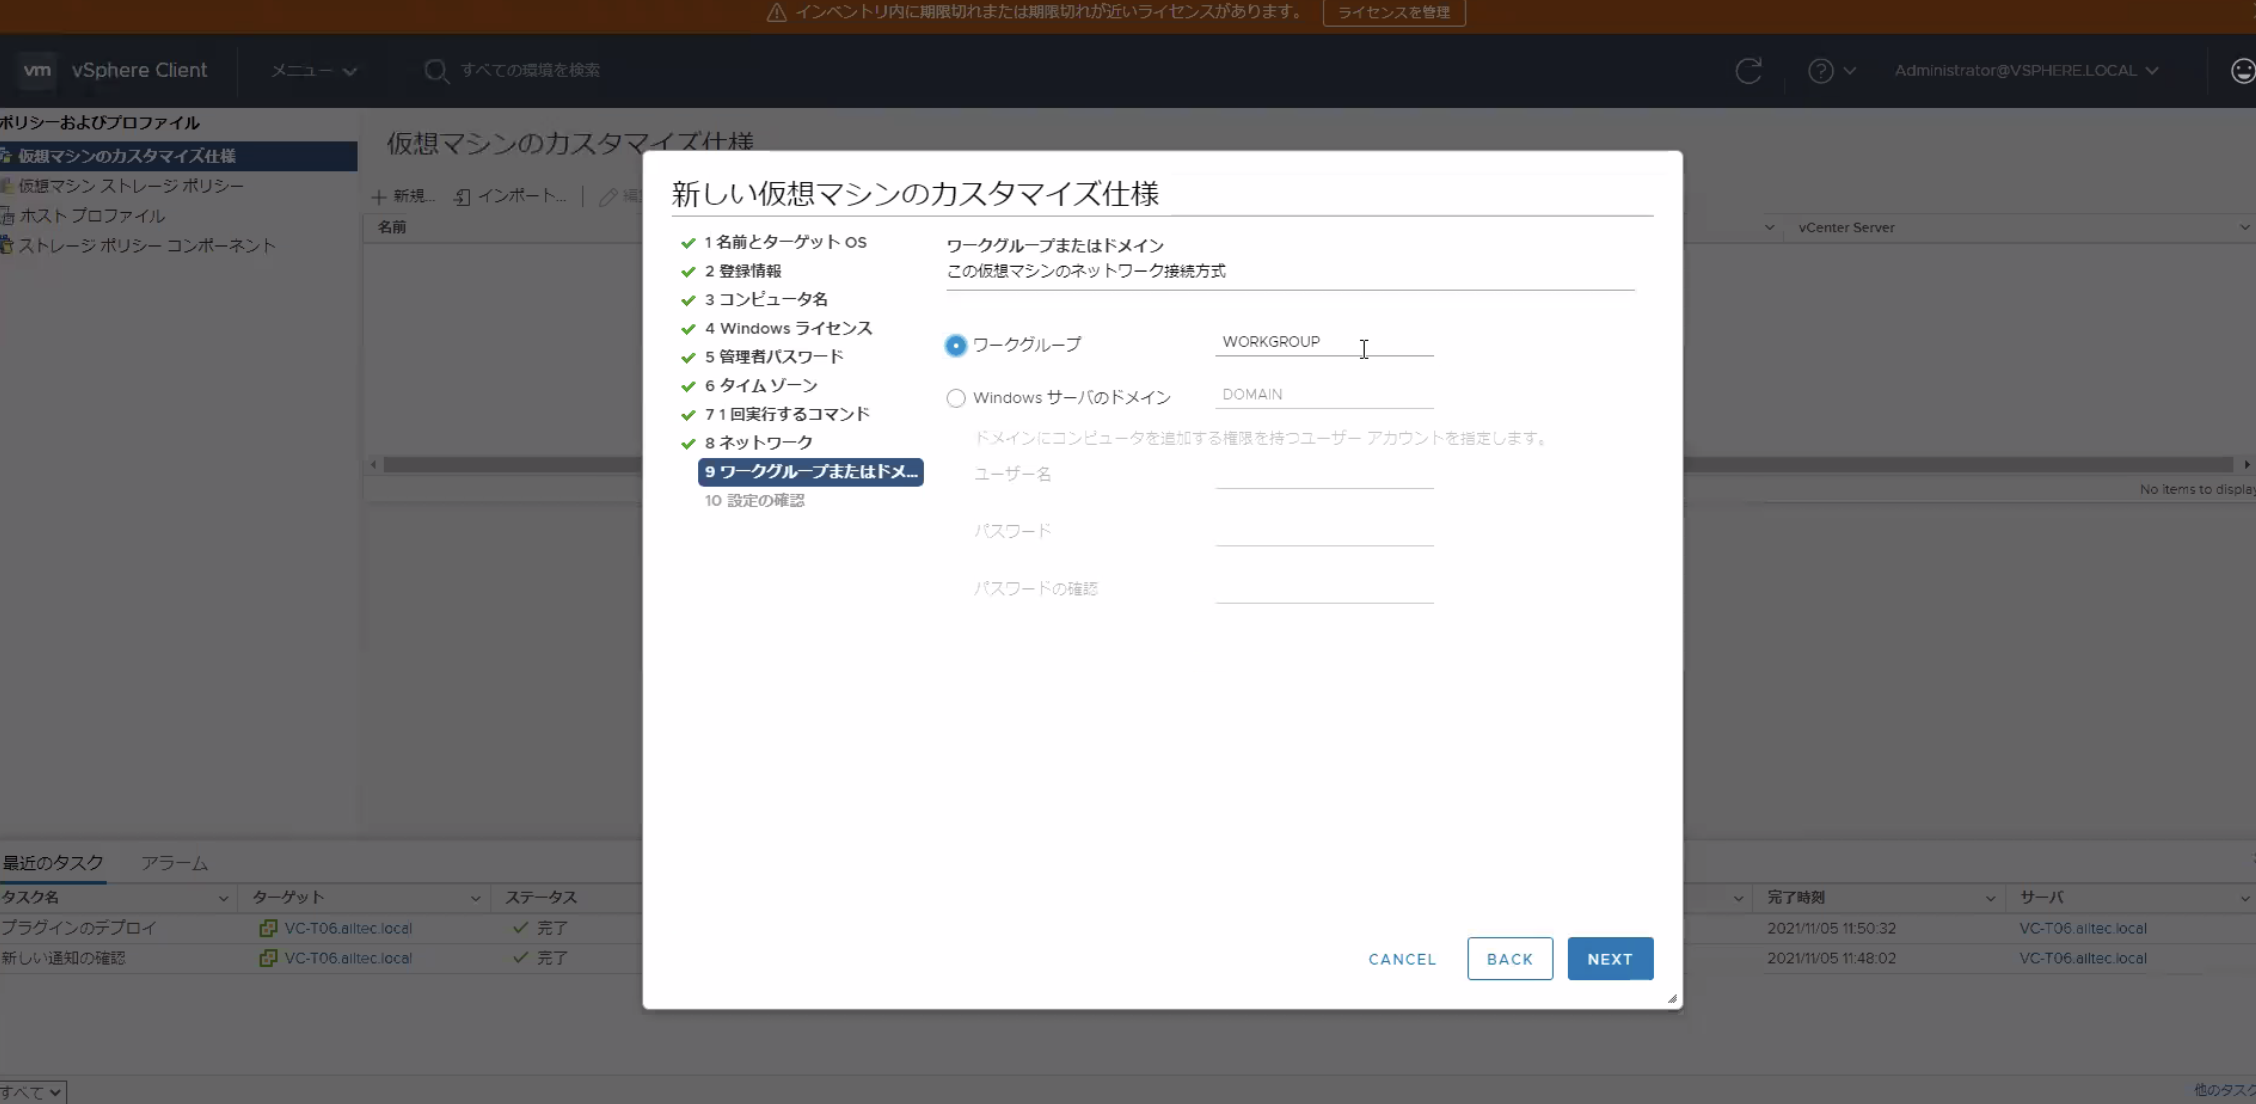Select the Windows サーバのドメイン radio button
2256x1104 pixels.
[x=955, y=397]
